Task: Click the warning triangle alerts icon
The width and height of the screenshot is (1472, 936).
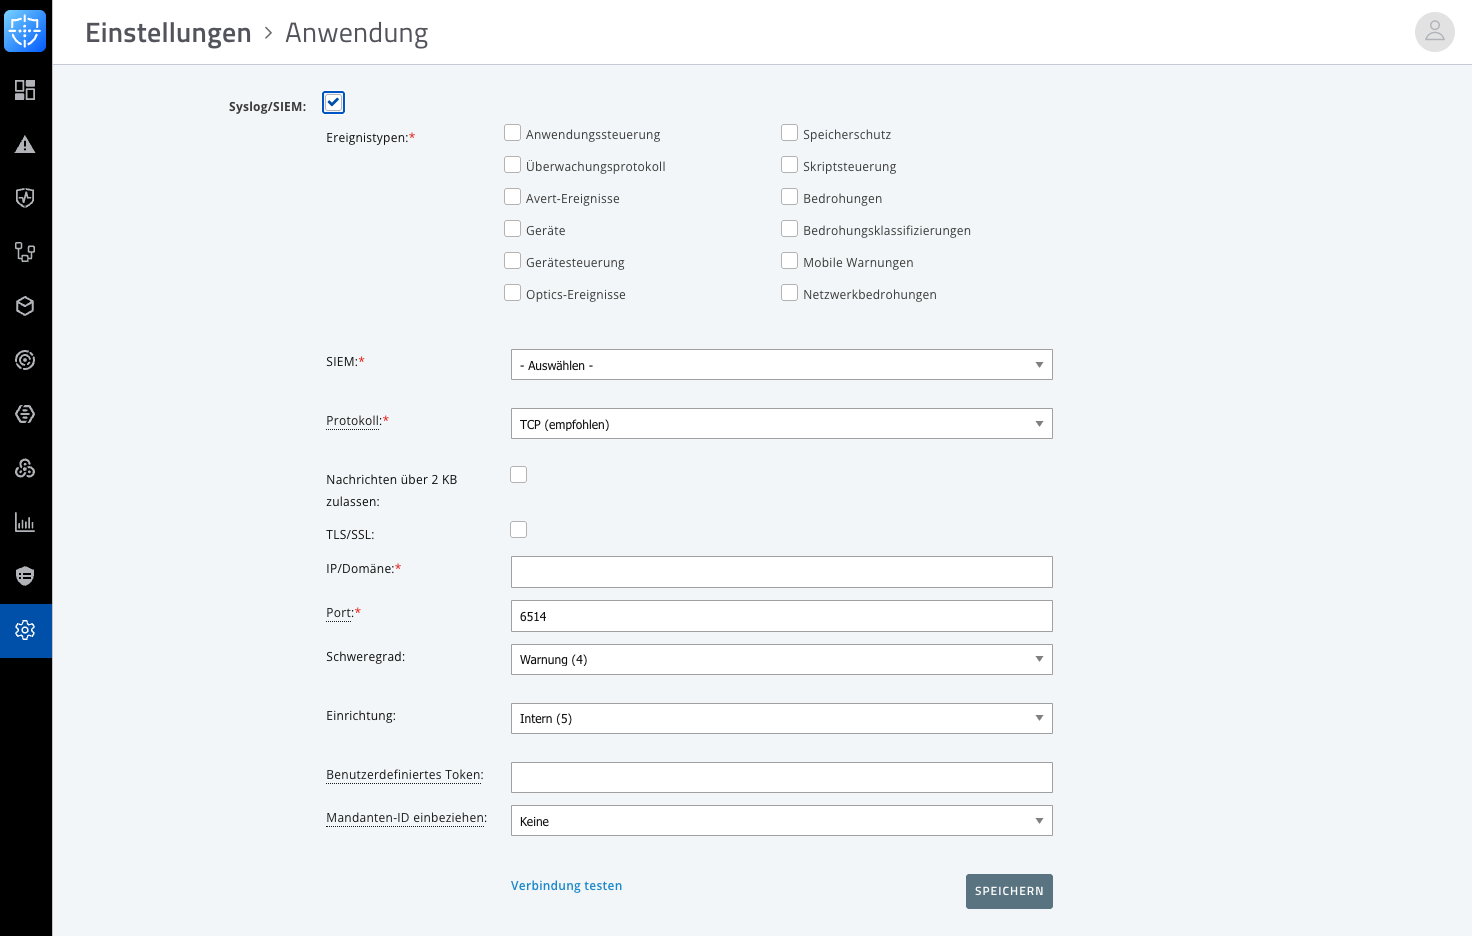Action: 25,144
